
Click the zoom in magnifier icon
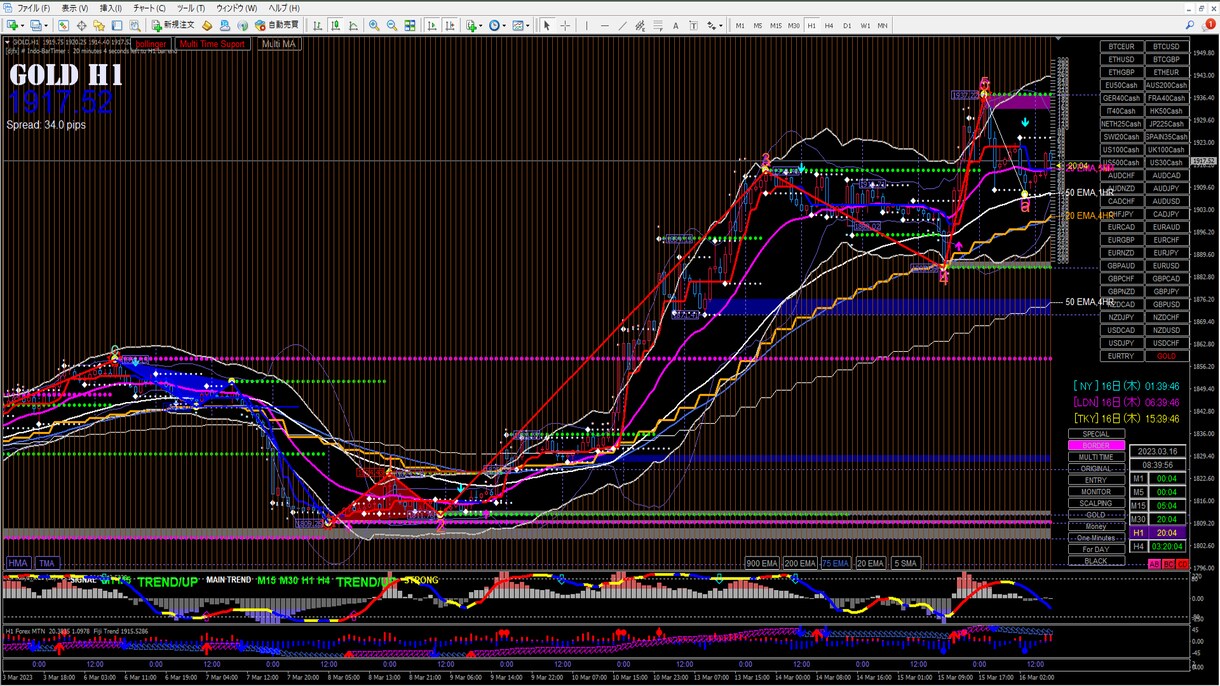click(x=373, y=25)
